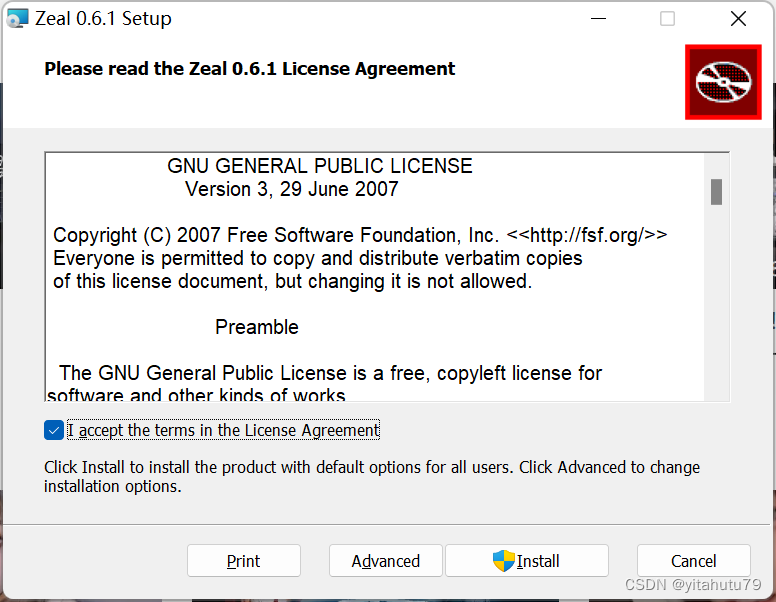Click the 'Zeal 0.6.1 Setup' title bar text
The height and width of the screenshot is (602, 776).
tap(104, 18)
